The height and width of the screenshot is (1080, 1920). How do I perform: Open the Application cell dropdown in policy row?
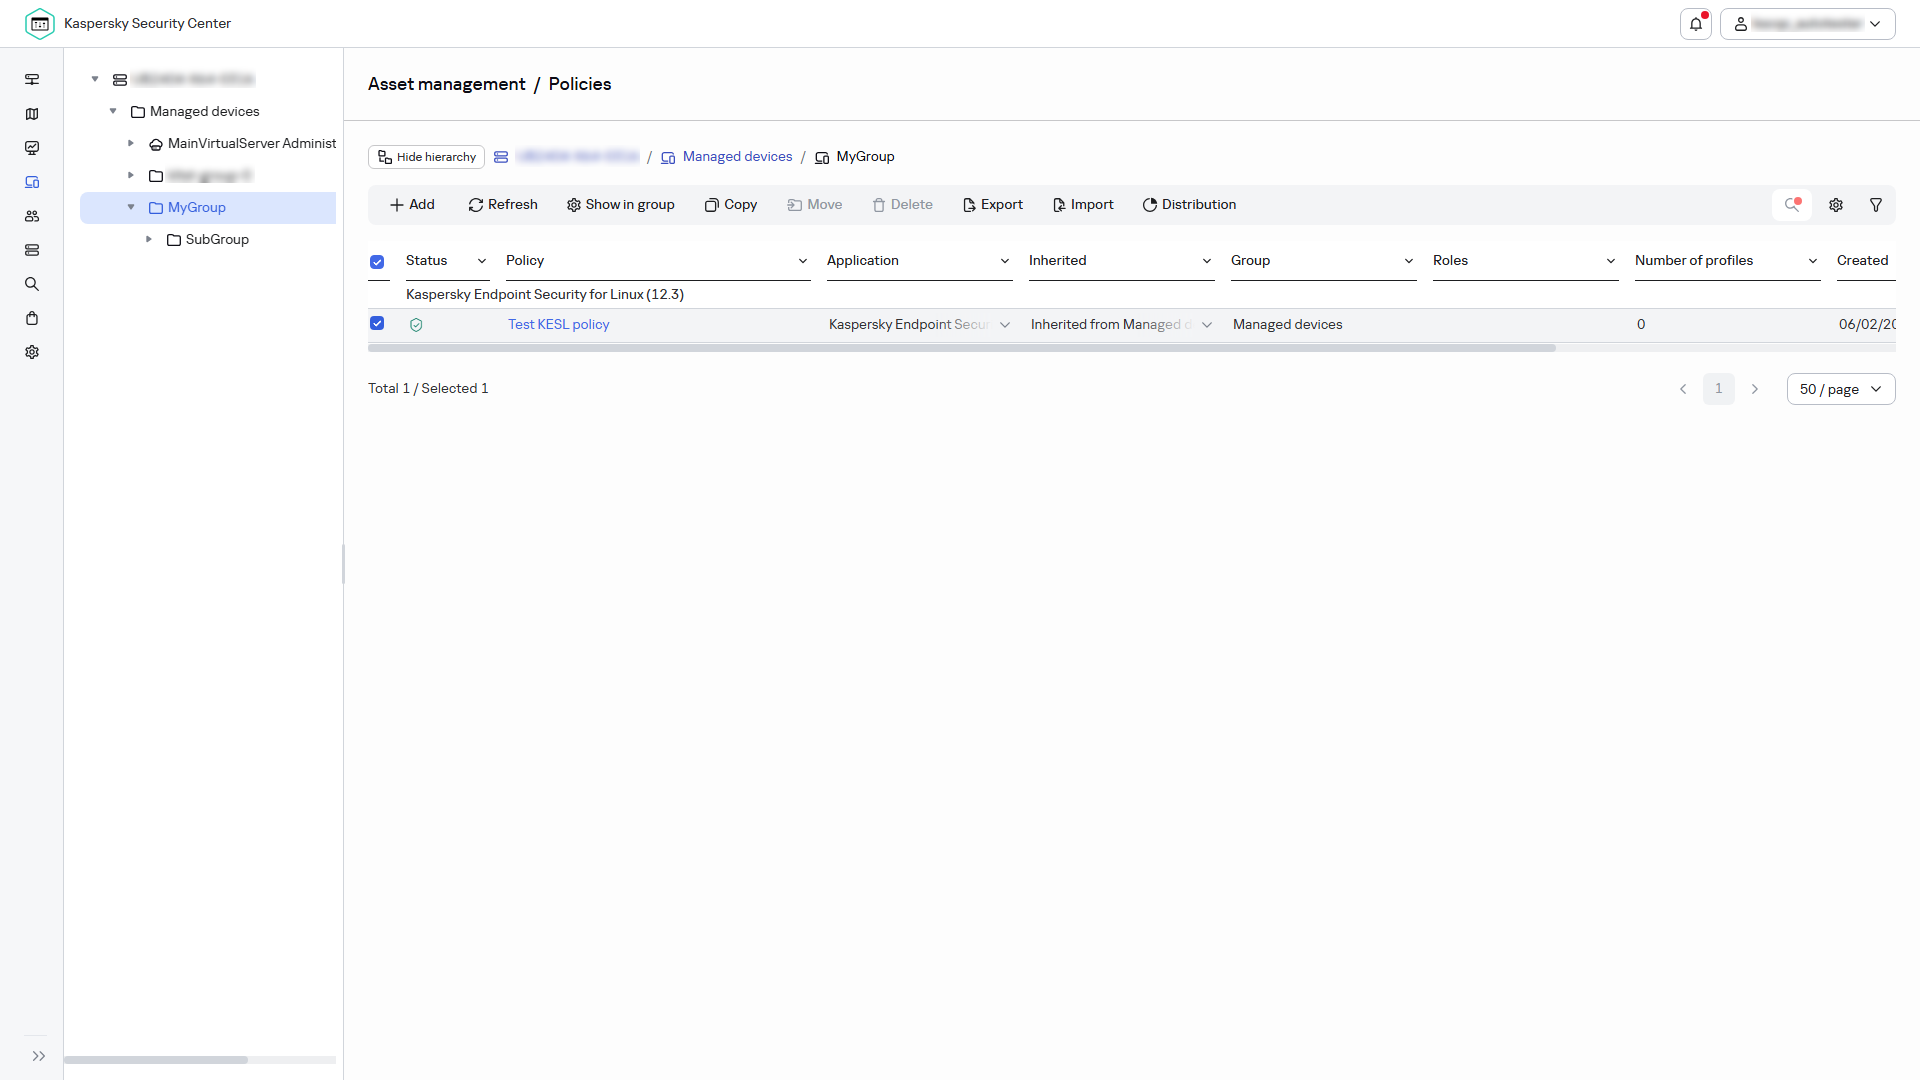[x=1005, y=325]
